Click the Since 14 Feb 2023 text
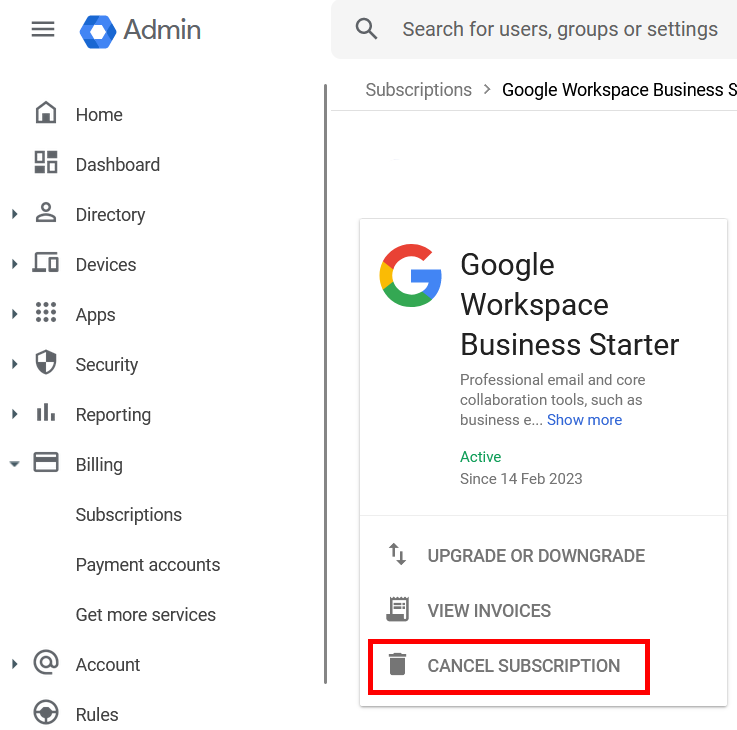 coord(521,479)
